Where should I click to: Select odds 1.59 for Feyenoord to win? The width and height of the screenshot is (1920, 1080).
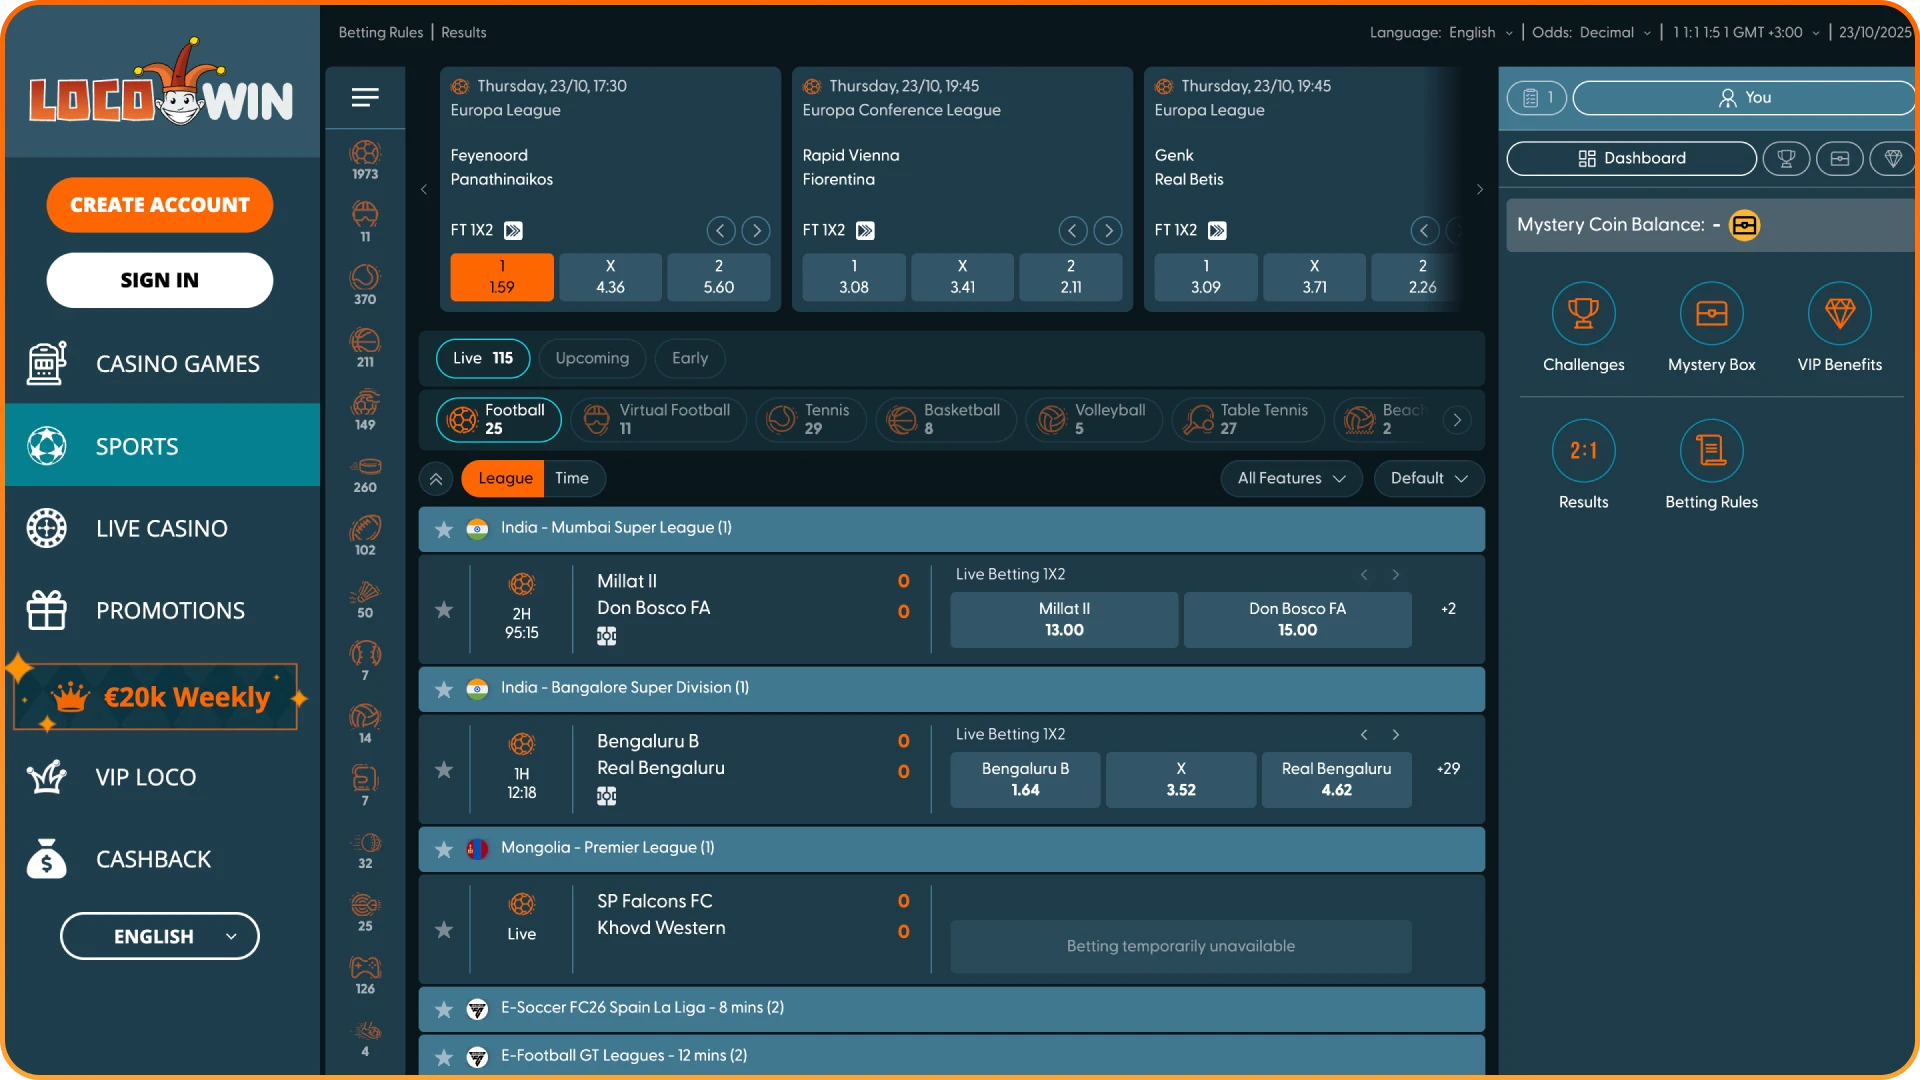tap(501, 277)
